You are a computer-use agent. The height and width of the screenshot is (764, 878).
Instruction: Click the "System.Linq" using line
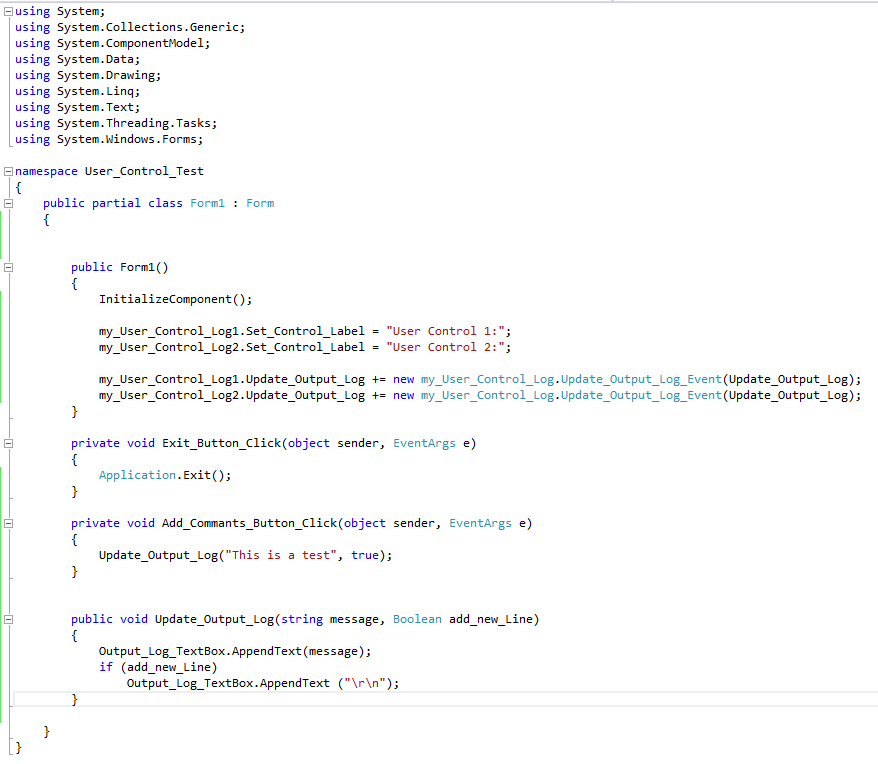click(77, 91)
